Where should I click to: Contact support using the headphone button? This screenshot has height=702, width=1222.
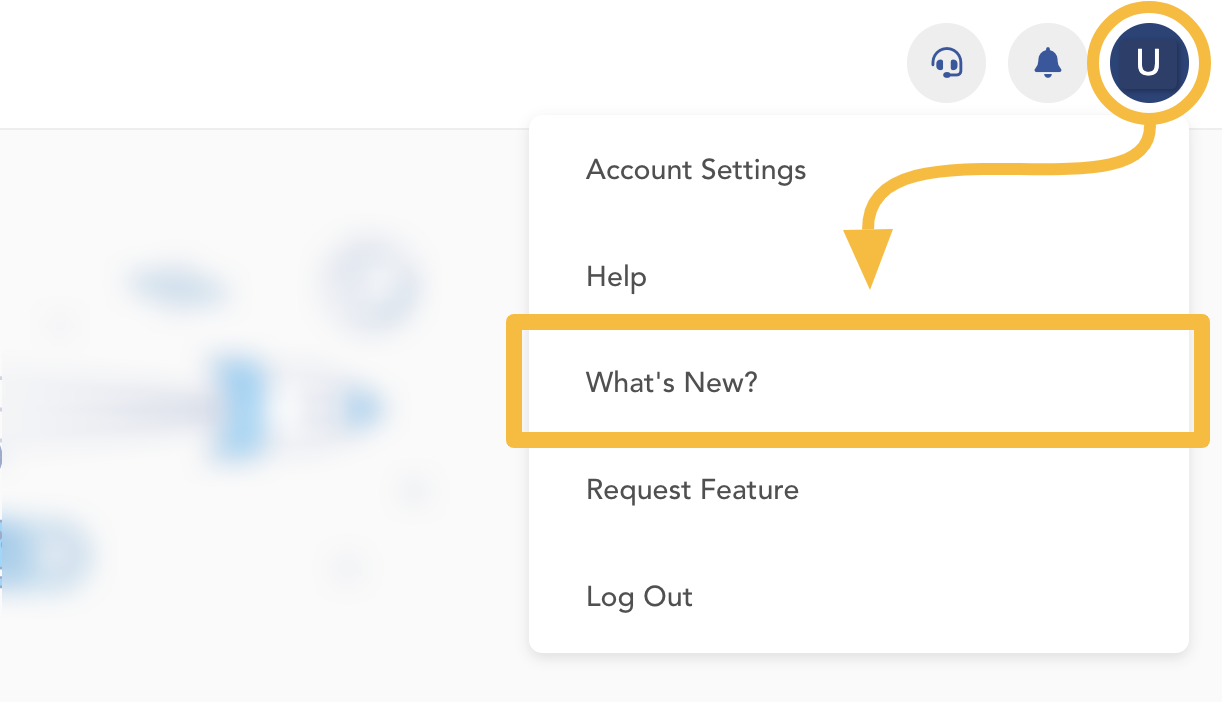coord(946,64)
